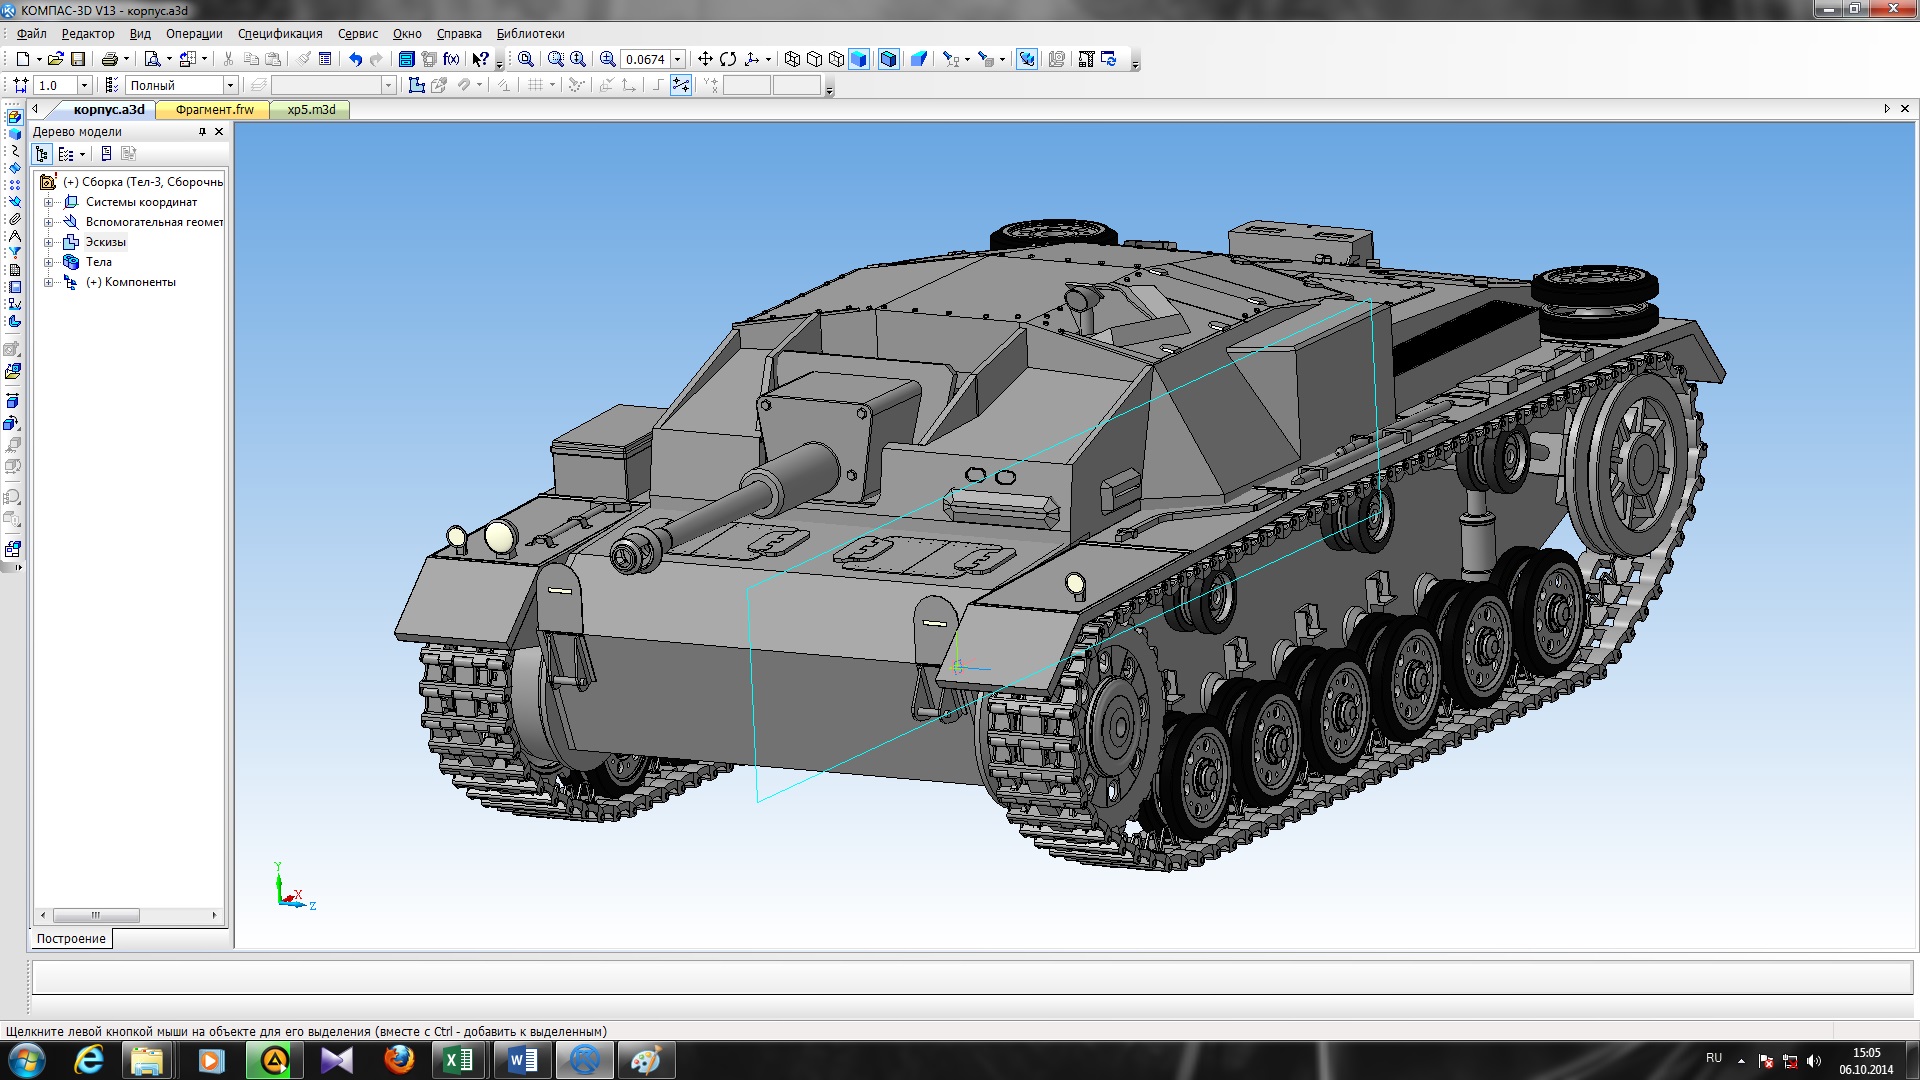Expand the Системы координат tree node
Image resolution: width=1920 pixels, height=1080 pixels.
[x=48, y=202]
